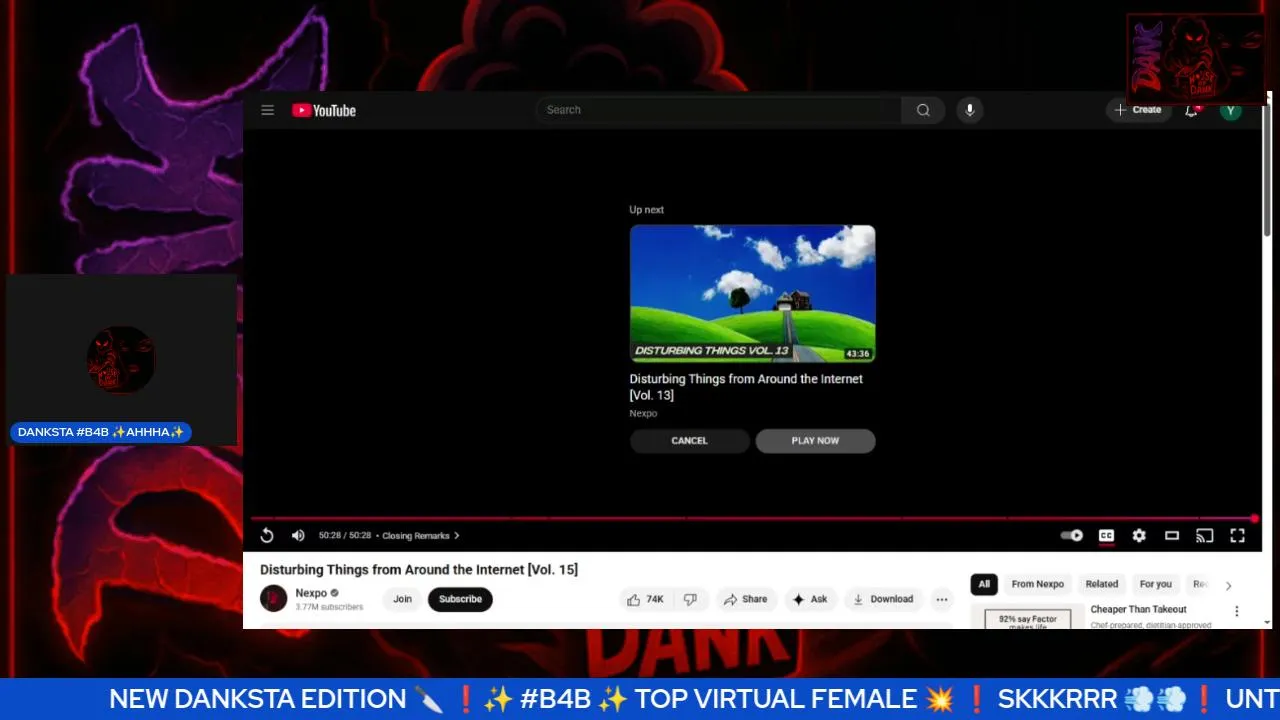Select the Related filter chip
The image size is (1280, 720).
tap(1102, 584)
